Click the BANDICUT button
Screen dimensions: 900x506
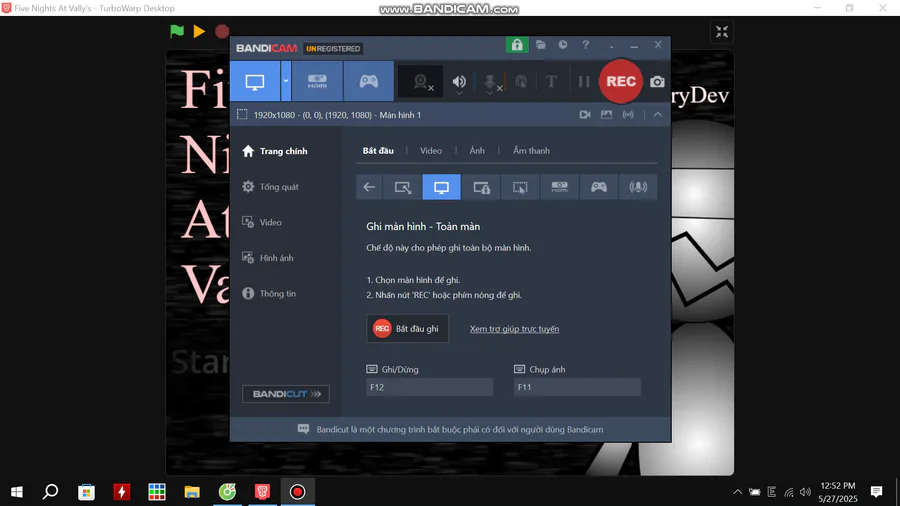tap(285, 394)
